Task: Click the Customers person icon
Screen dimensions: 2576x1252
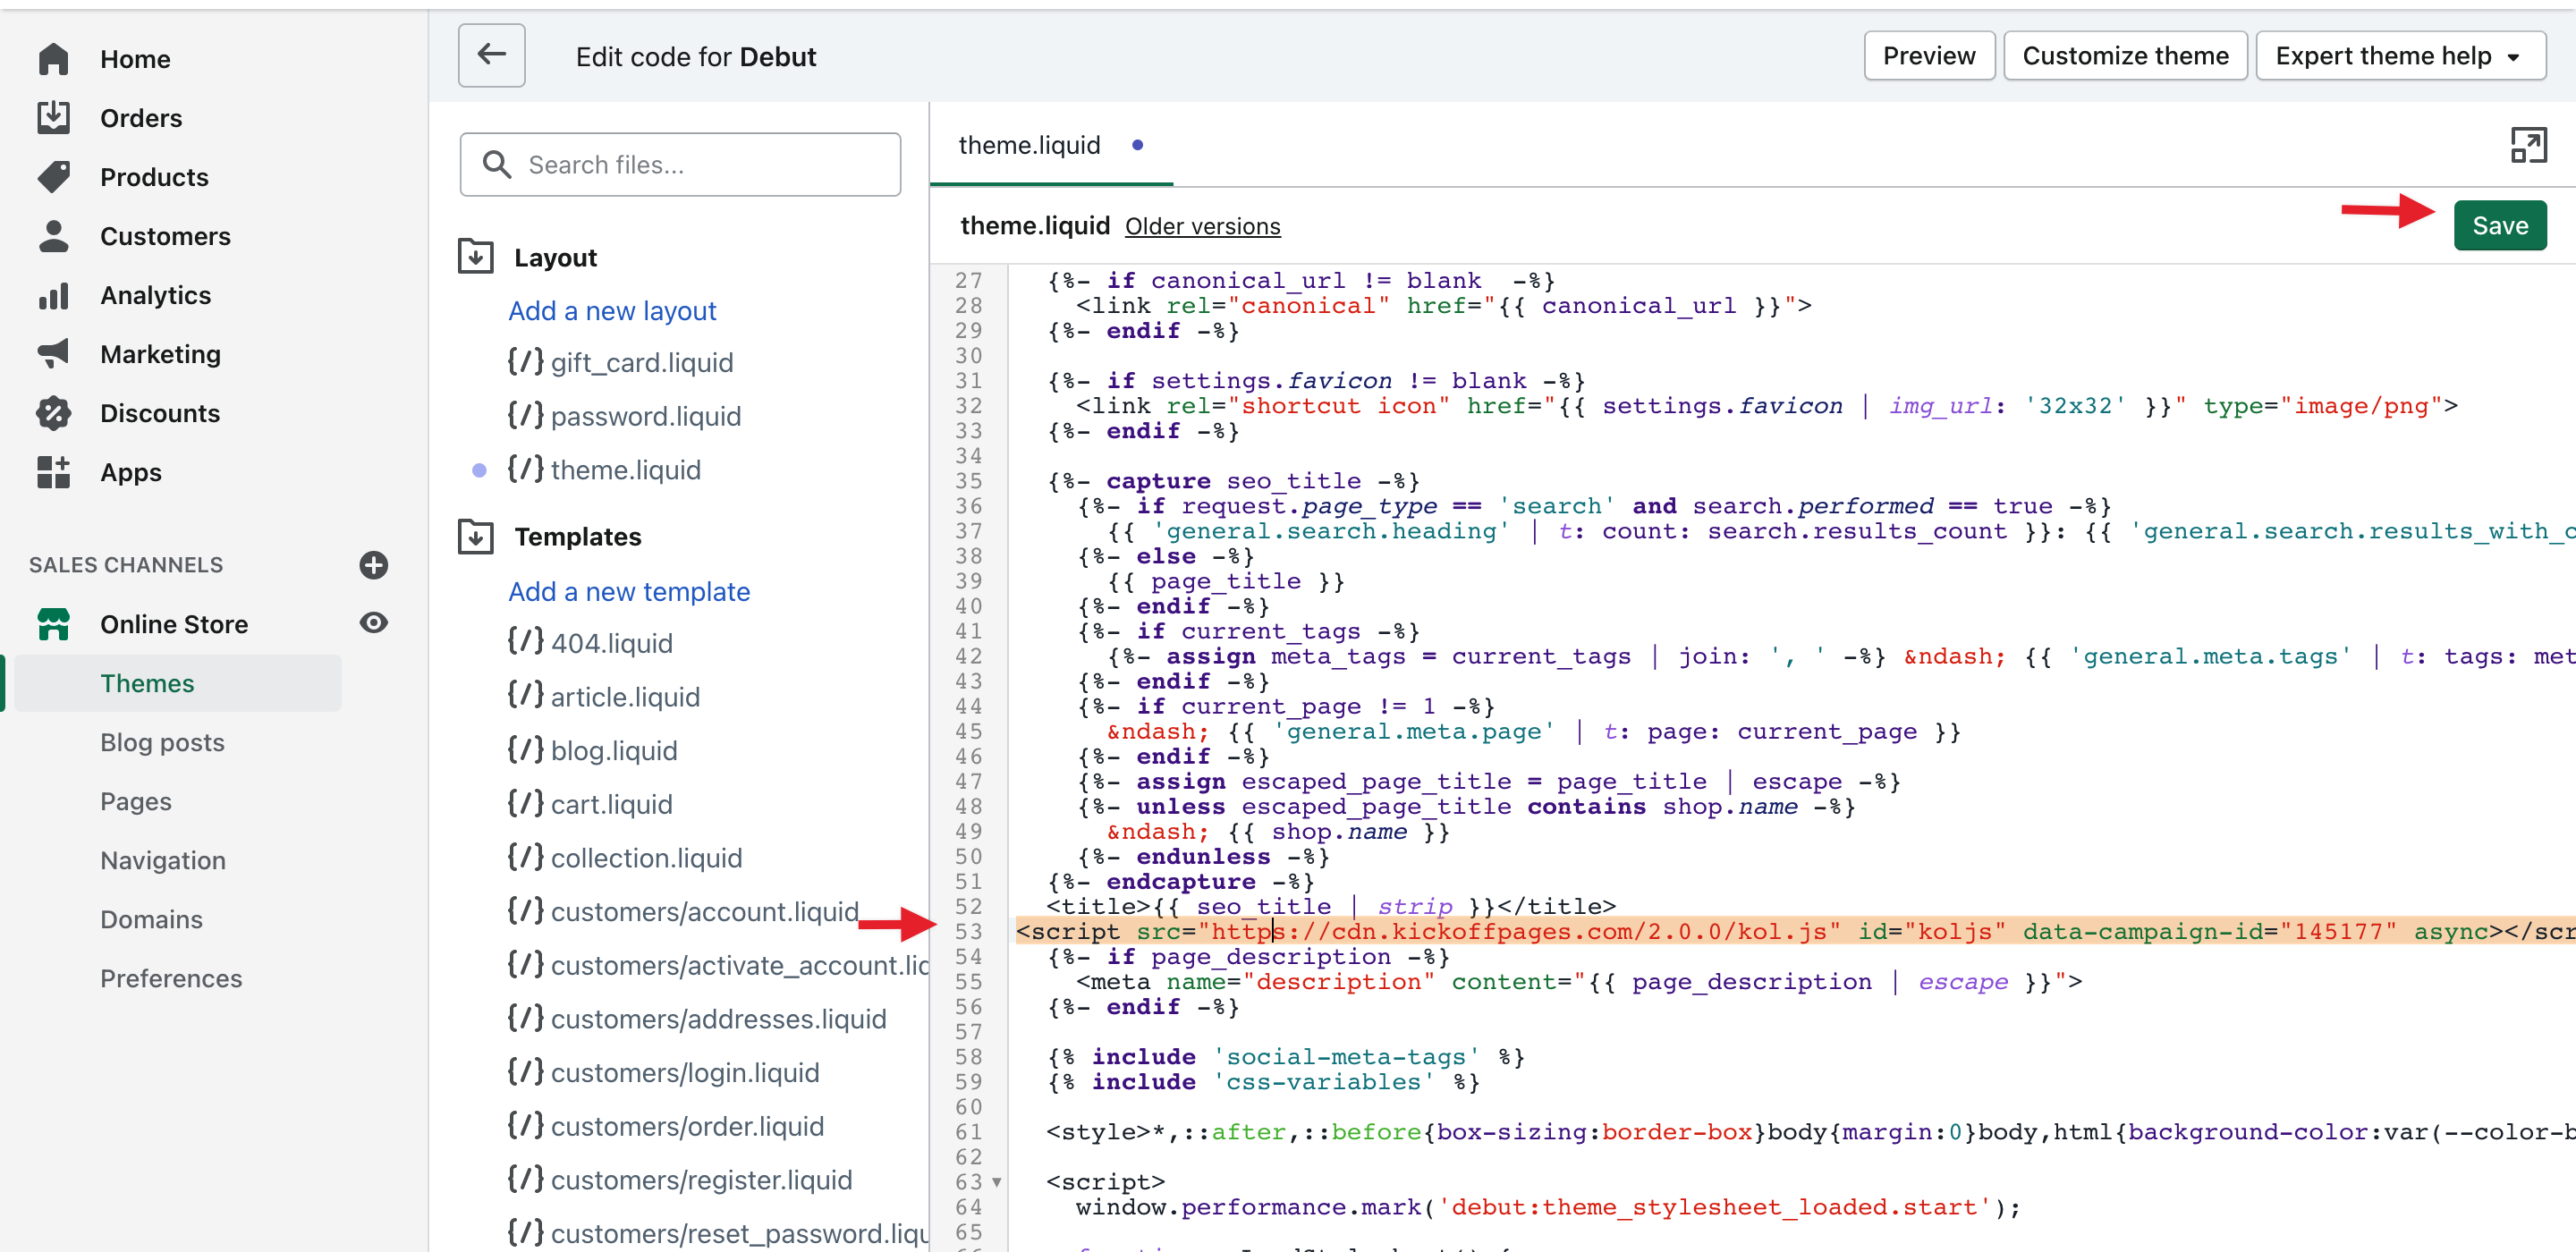Action: point(53,236)
